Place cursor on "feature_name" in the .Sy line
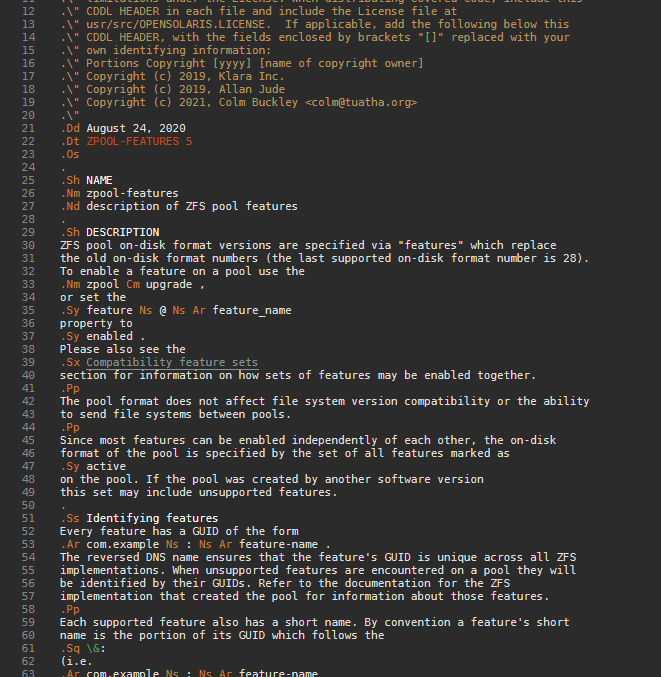661x677 pixels. click(252, 310)
